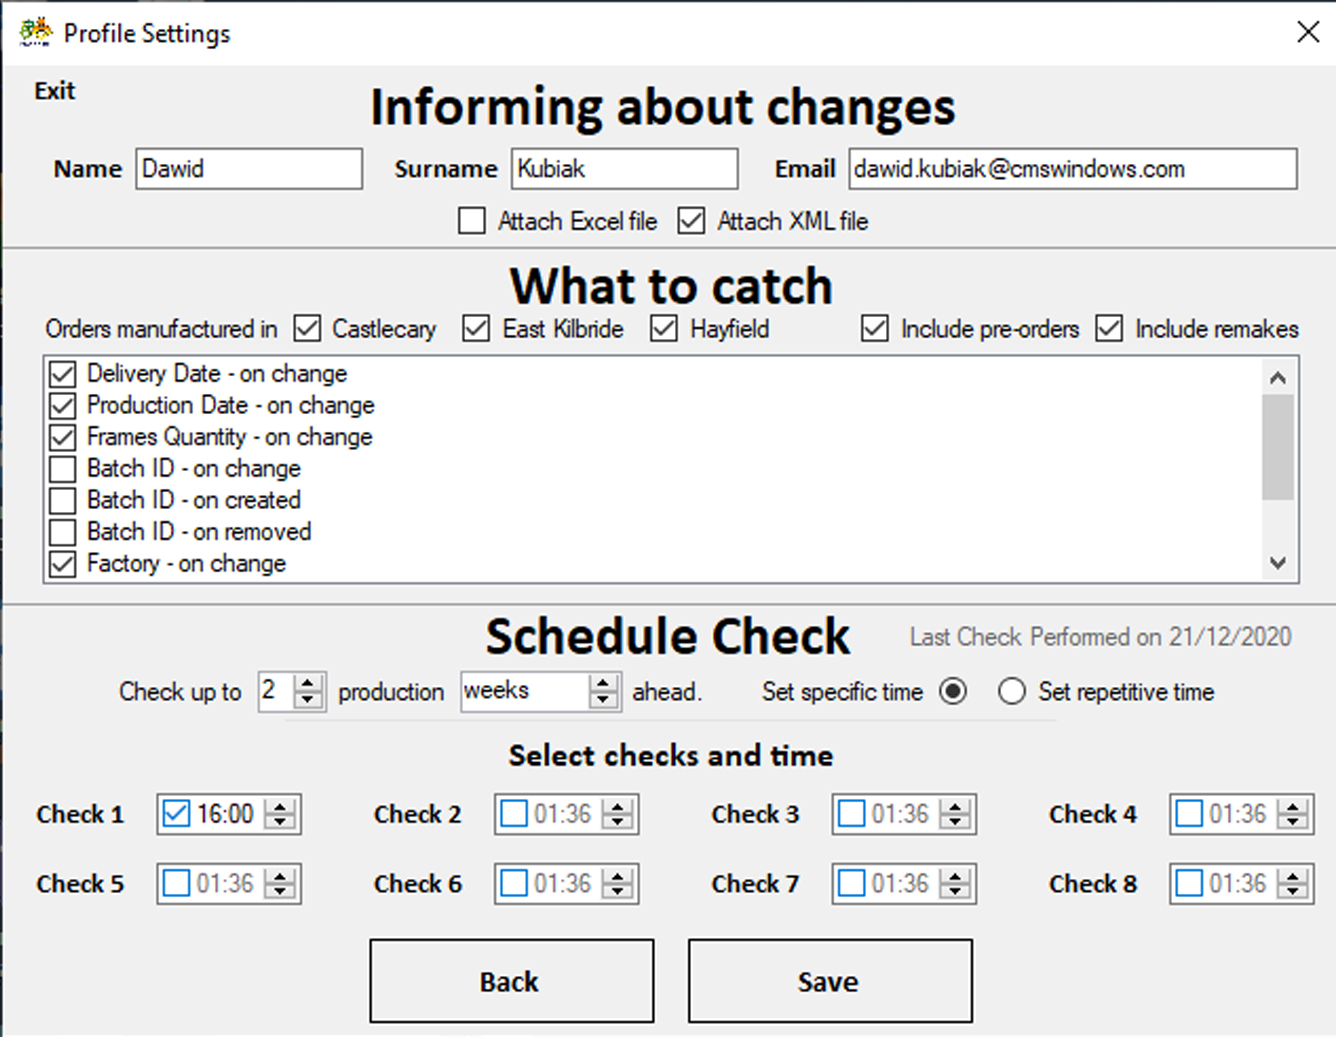Viewport: 1336px width, 1037px height.
Task: Click the scrollbar thumb in the catch list
Action: coord(1277,446)
